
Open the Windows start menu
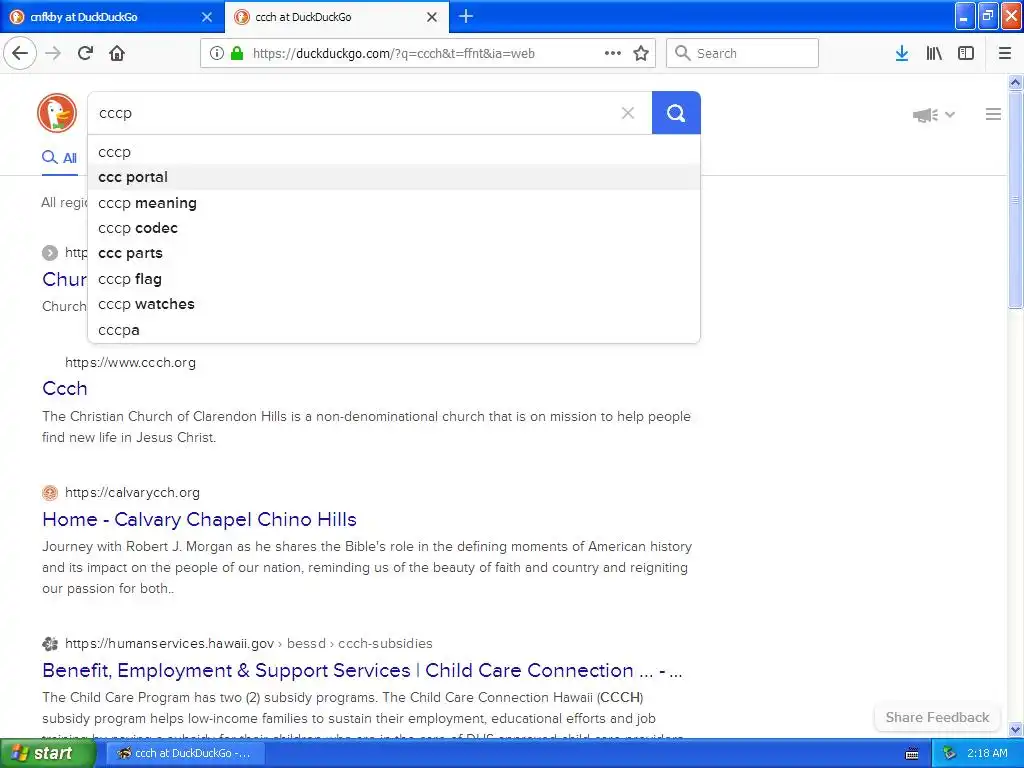click(48, 753)
